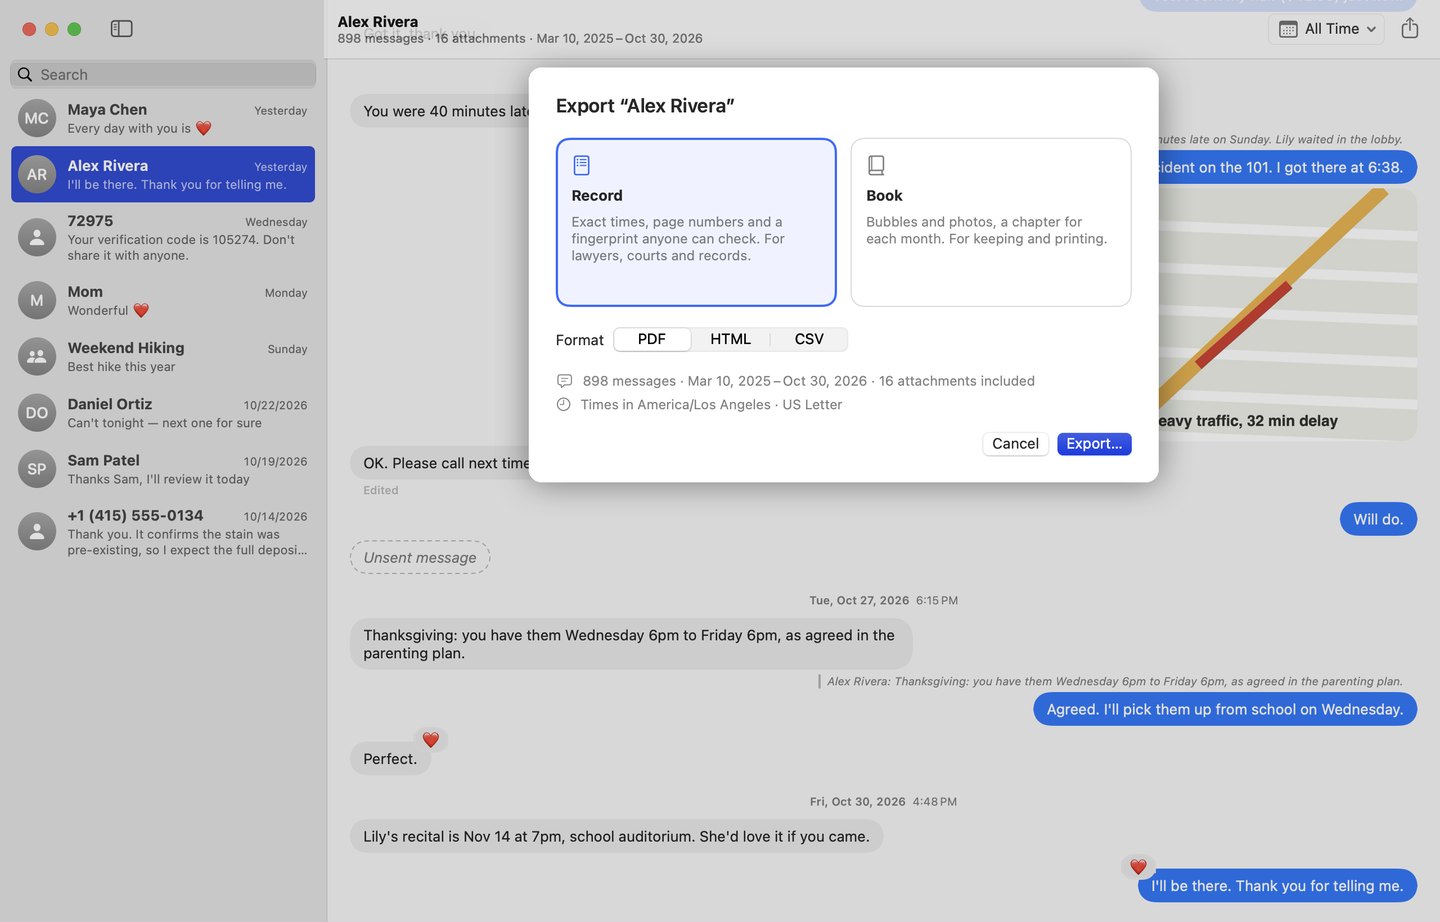Click the Book icon in export dialog

point(876,165)
